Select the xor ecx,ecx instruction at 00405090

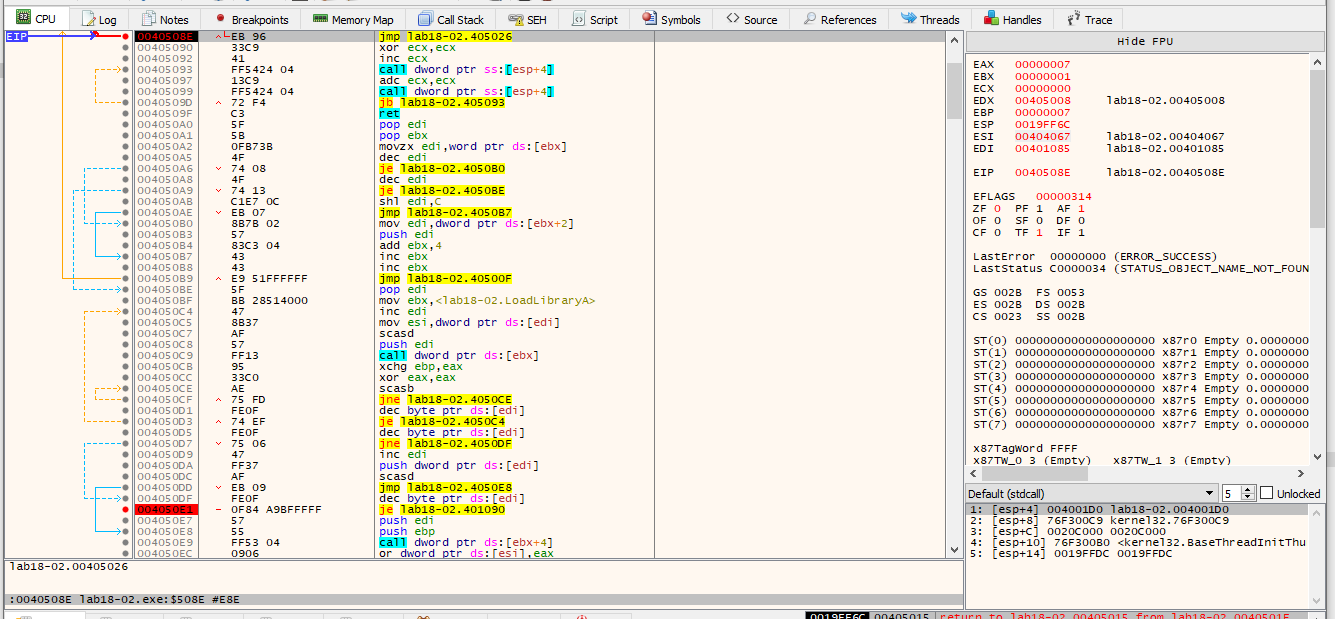click(x=411, y=48)
